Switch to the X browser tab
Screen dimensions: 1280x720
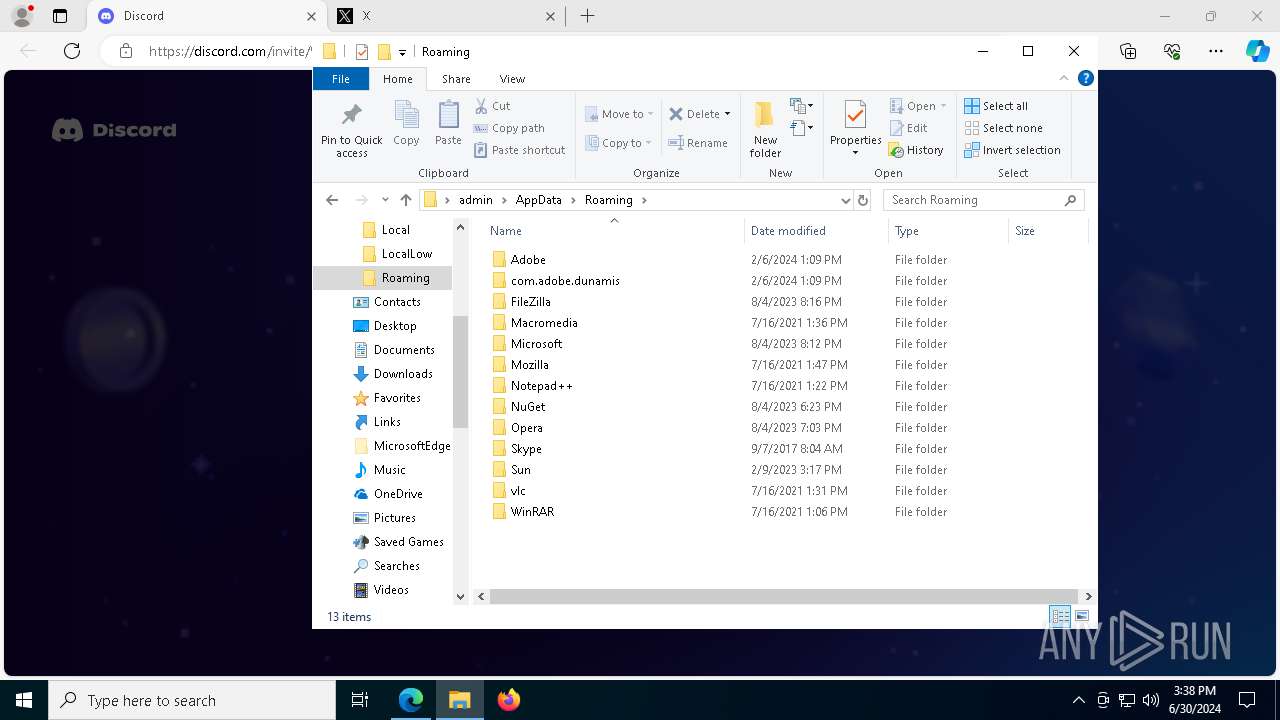tap(446, 16)
